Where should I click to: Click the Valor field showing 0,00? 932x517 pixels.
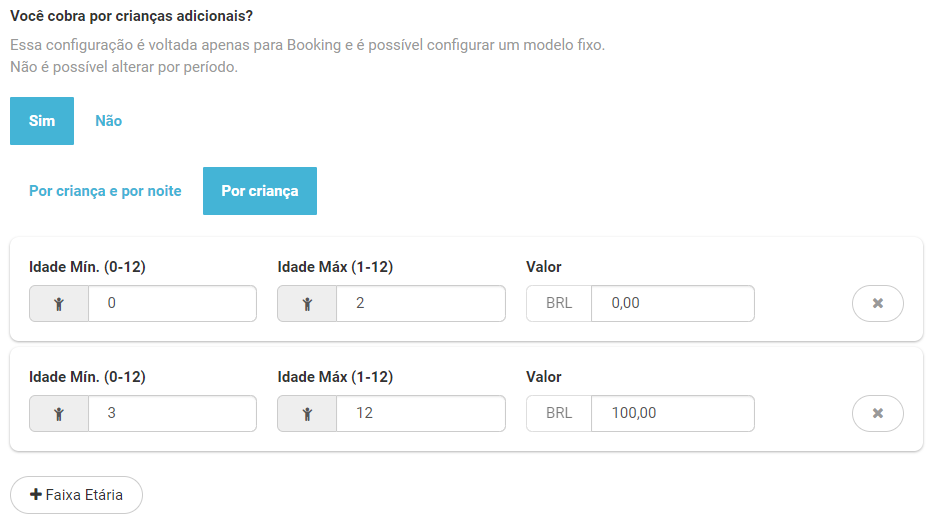(x=672, y=304)
